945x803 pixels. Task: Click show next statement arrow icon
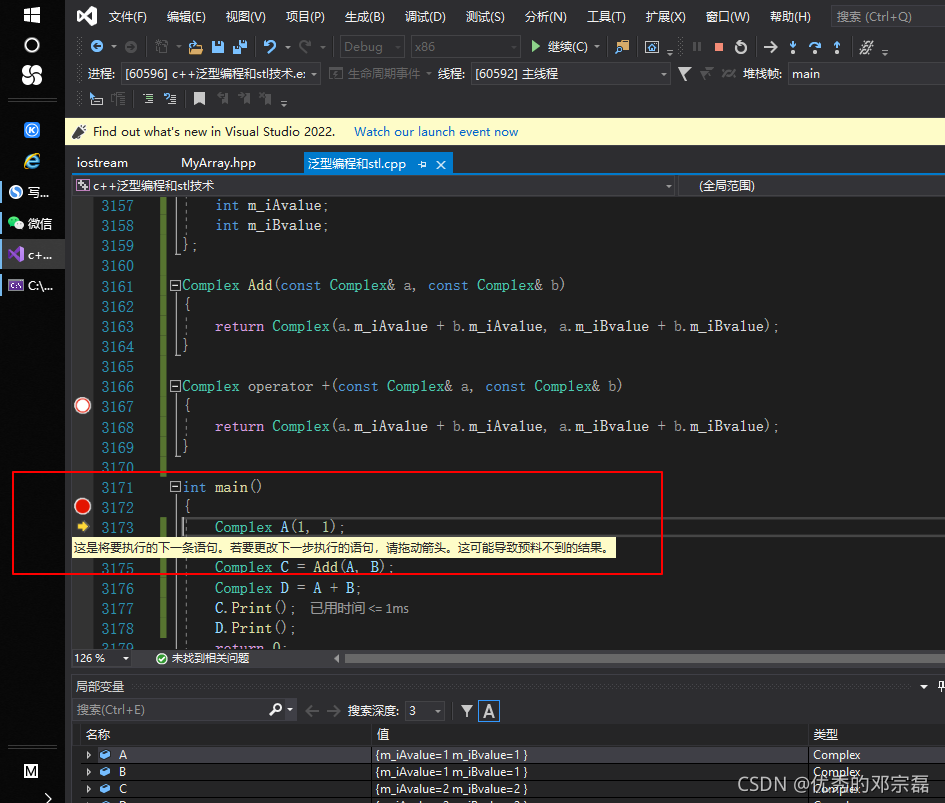click(x=770, y=46)
